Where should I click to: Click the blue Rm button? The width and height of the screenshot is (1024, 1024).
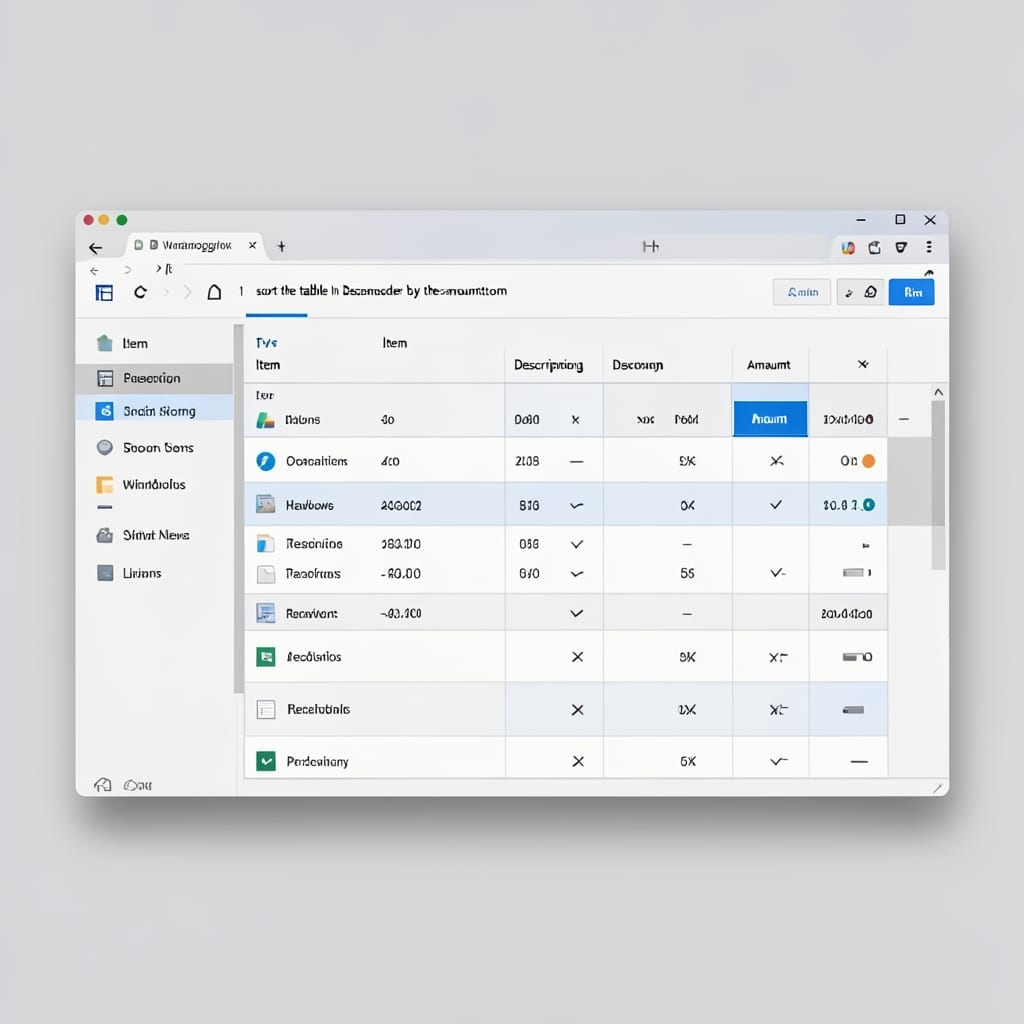[911, 292]
